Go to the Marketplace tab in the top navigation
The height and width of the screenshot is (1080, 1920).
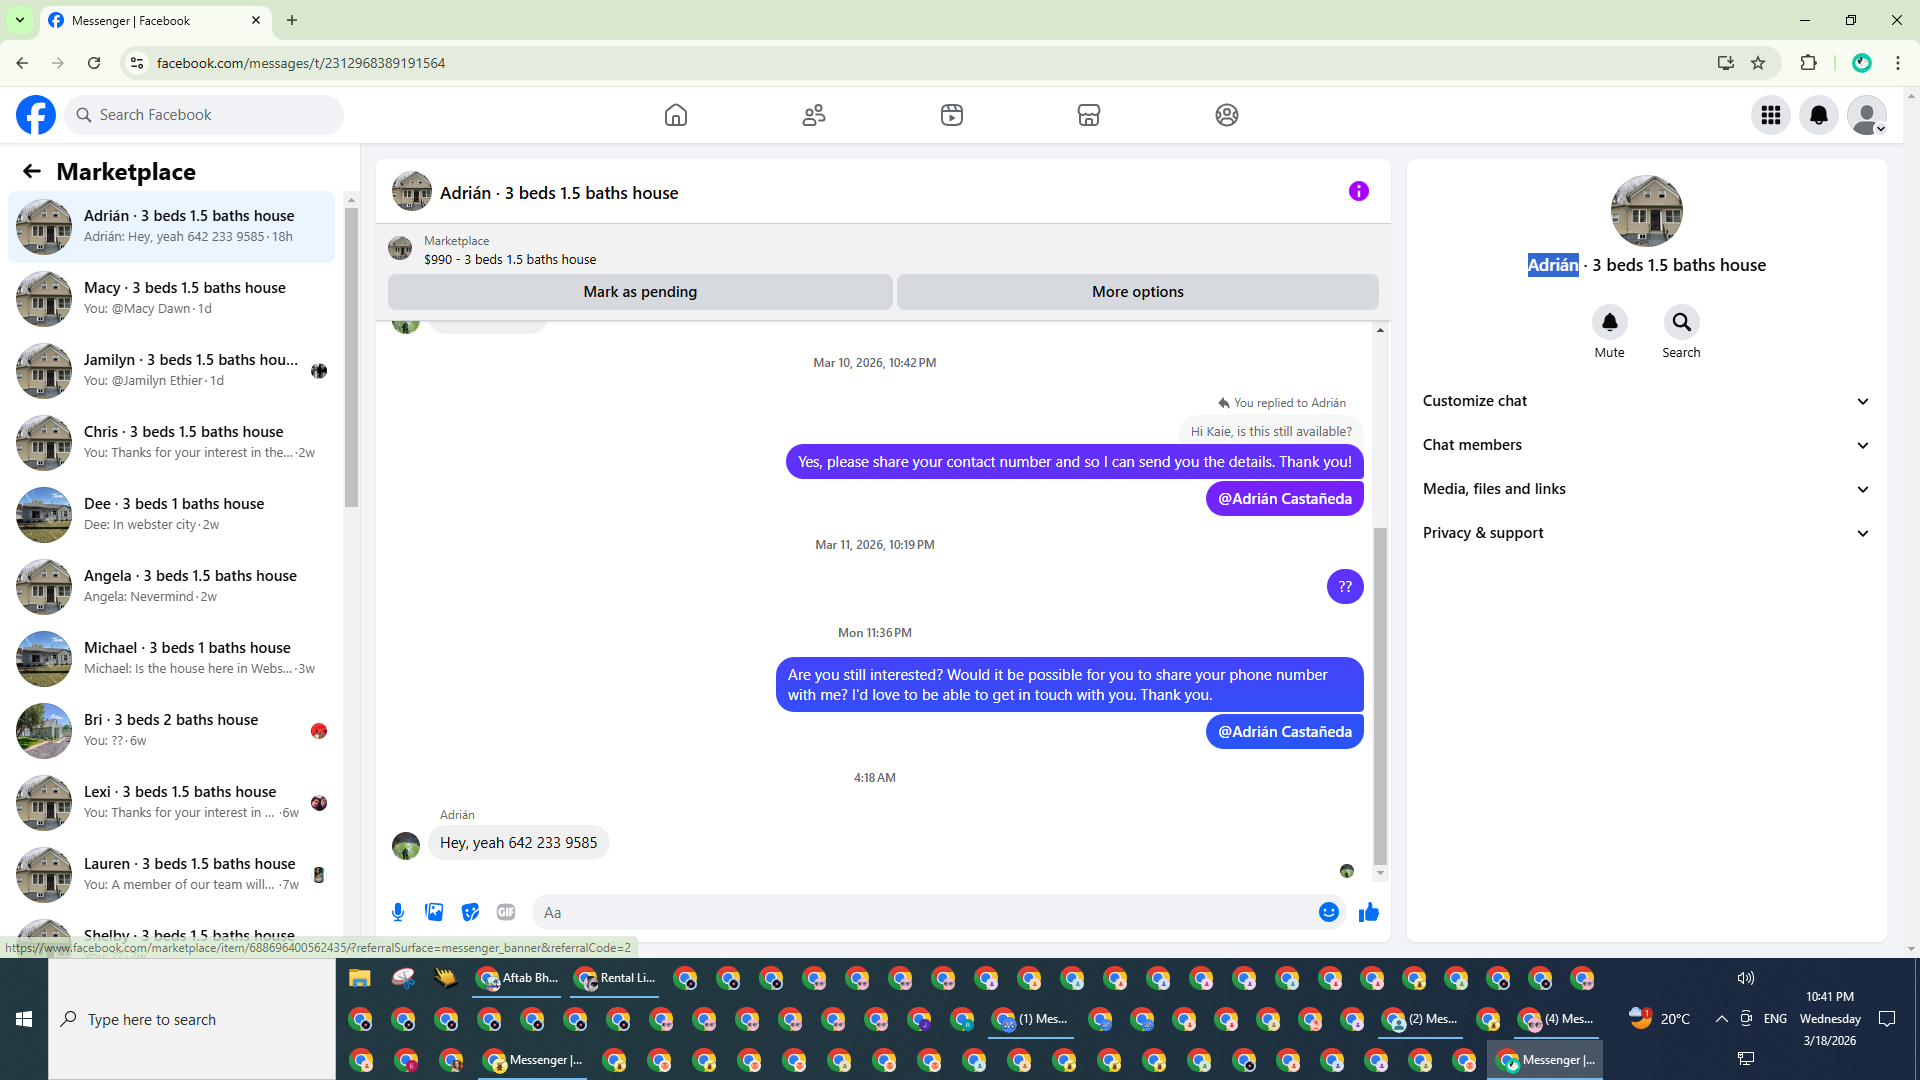point(1088,115)
